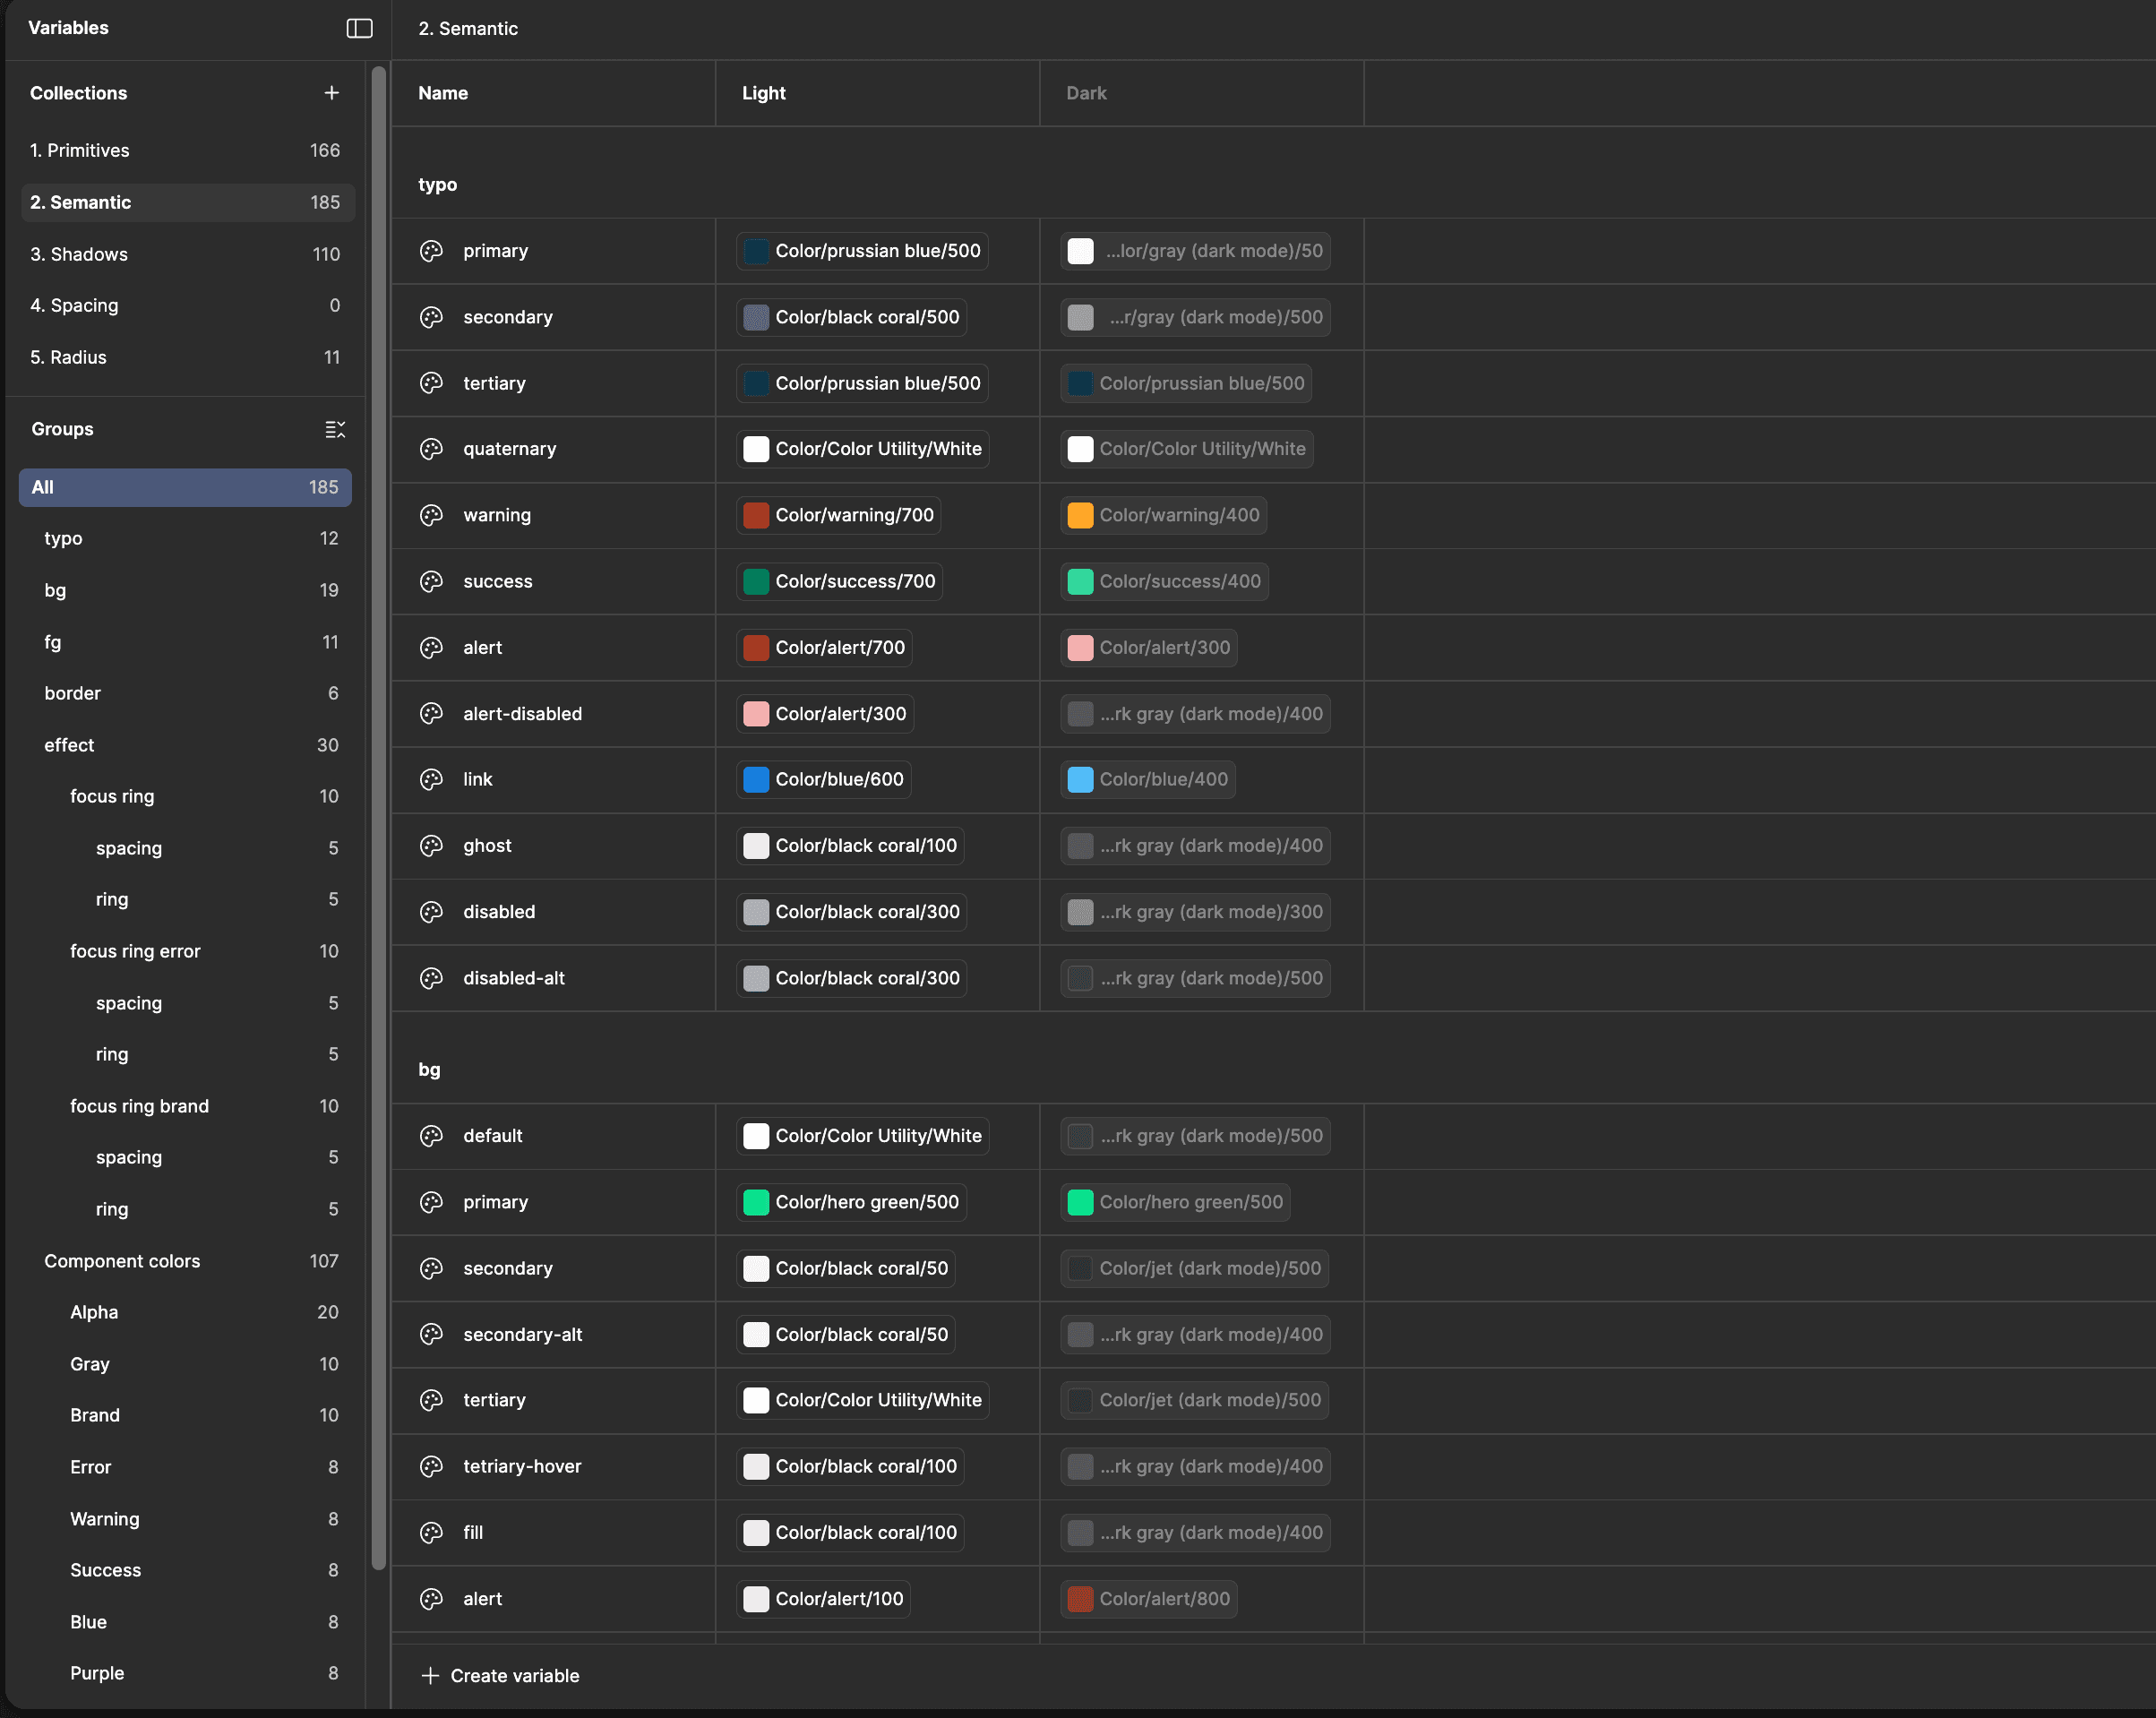Open Component colors group

(122, 1261)
